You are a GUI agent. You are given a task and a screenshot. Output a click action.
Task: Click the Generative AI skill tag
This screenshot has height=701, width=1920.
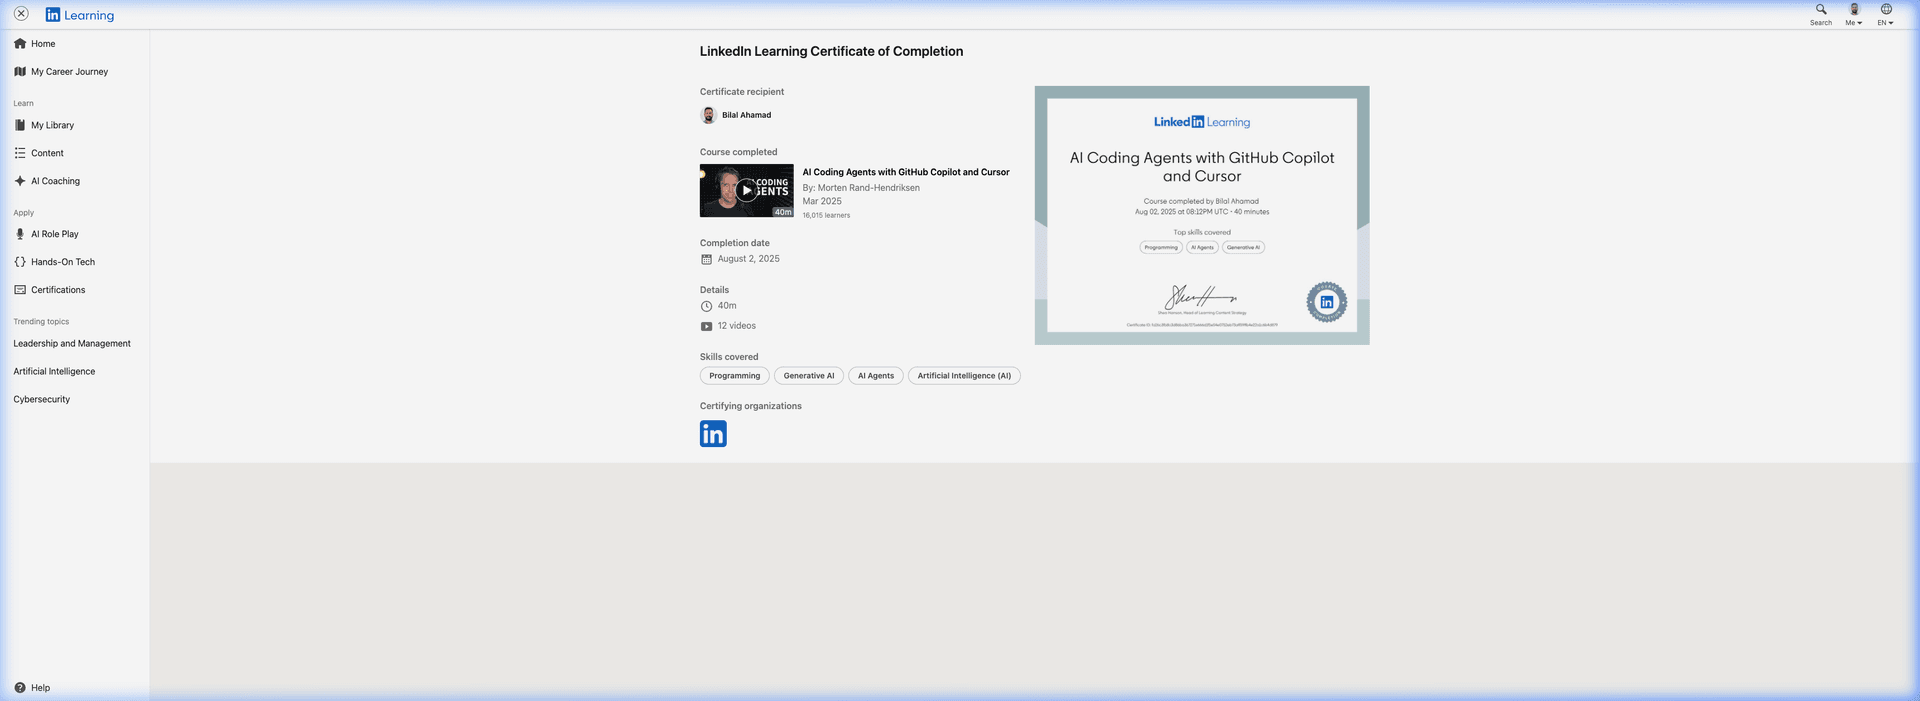(x=808, y=376)
